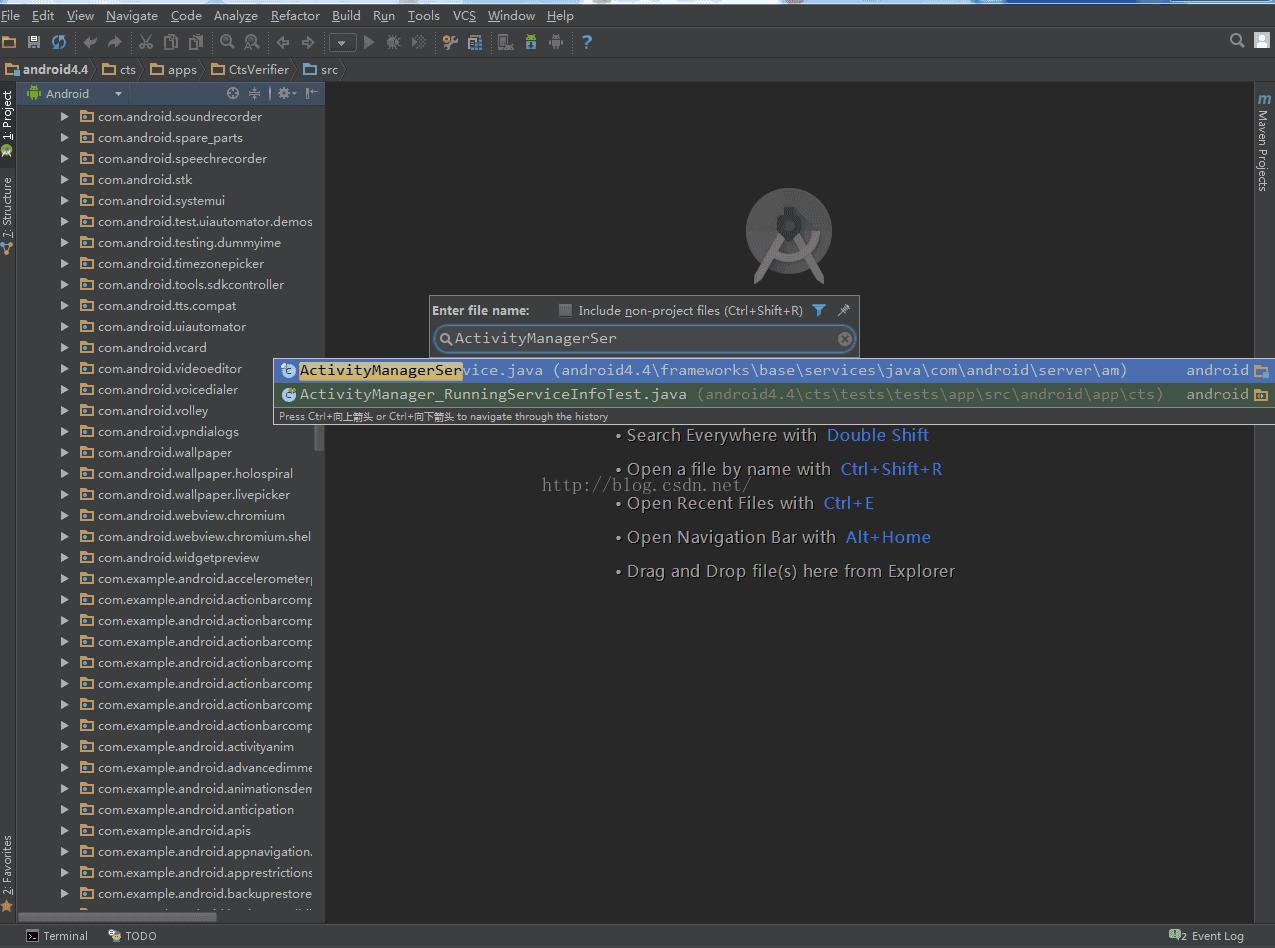Clear the file name search field

coord(845,339)
